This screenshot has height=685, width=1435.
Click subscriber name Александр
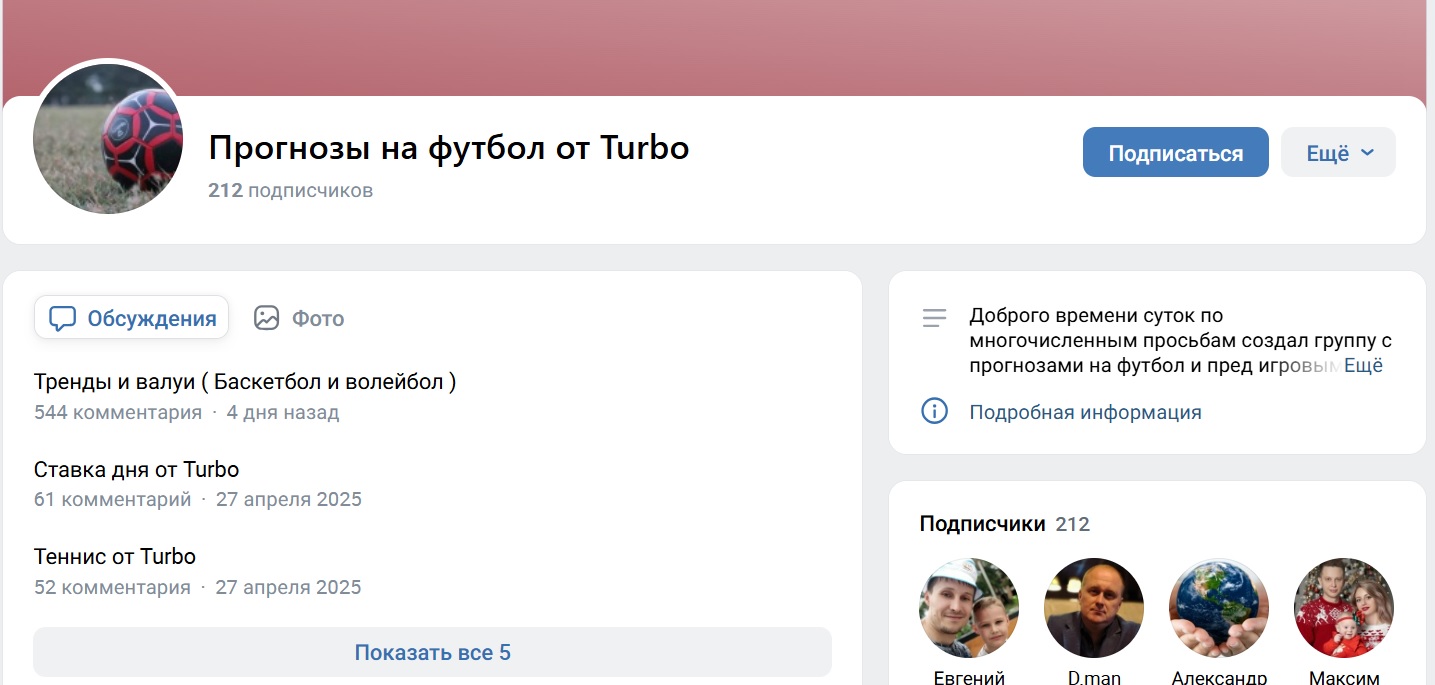coord(1219,677)
